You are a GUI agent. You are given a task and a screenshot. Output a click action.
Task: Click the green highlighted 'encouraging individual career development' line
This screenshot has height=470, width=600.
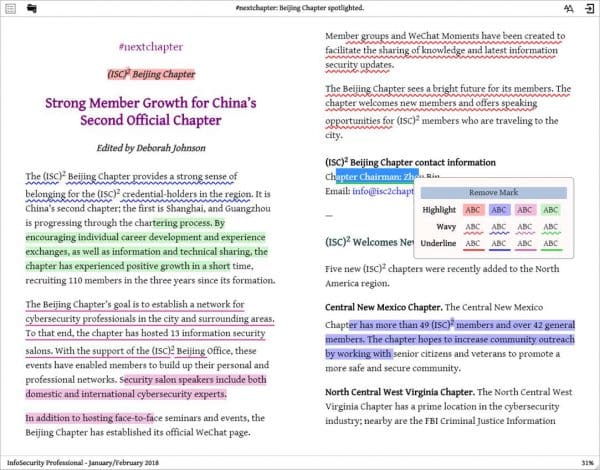coord(145,237)
